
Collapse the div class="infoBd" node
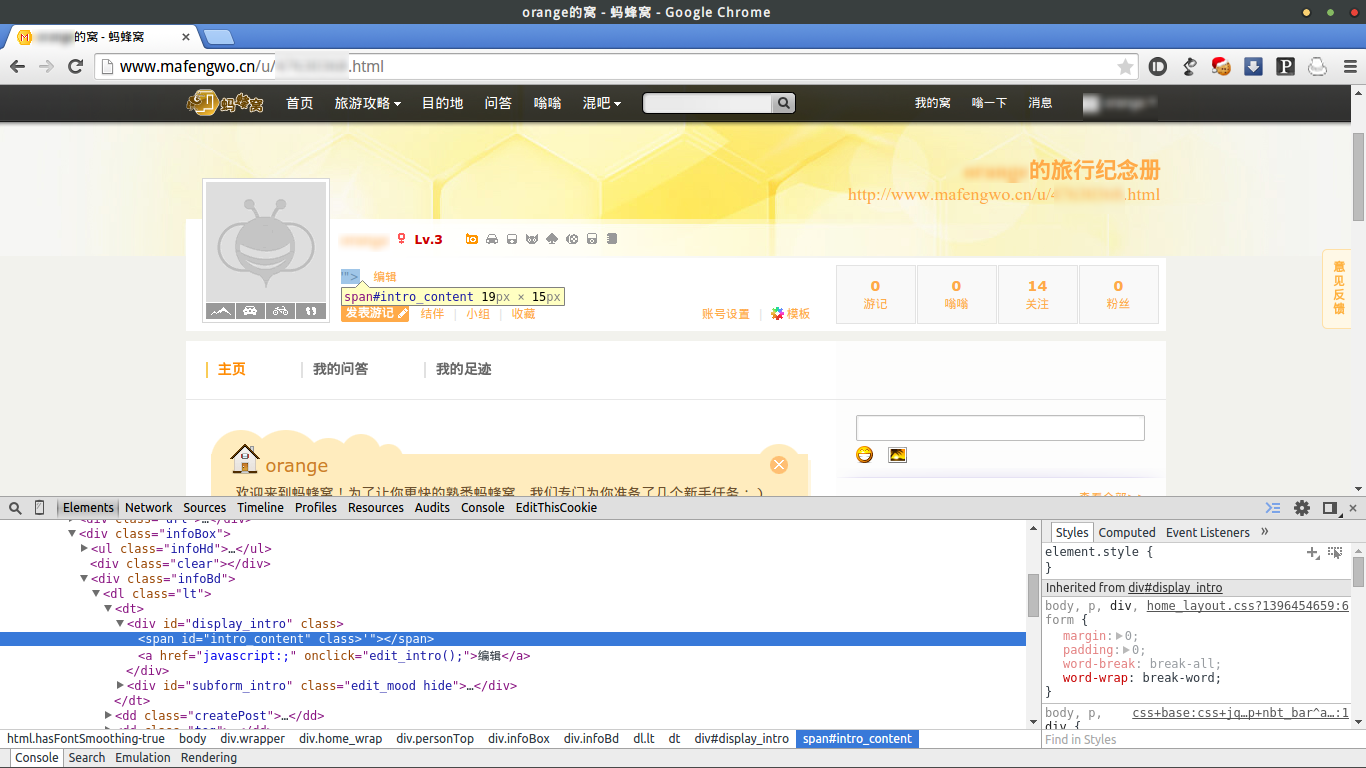coord(84,579)
